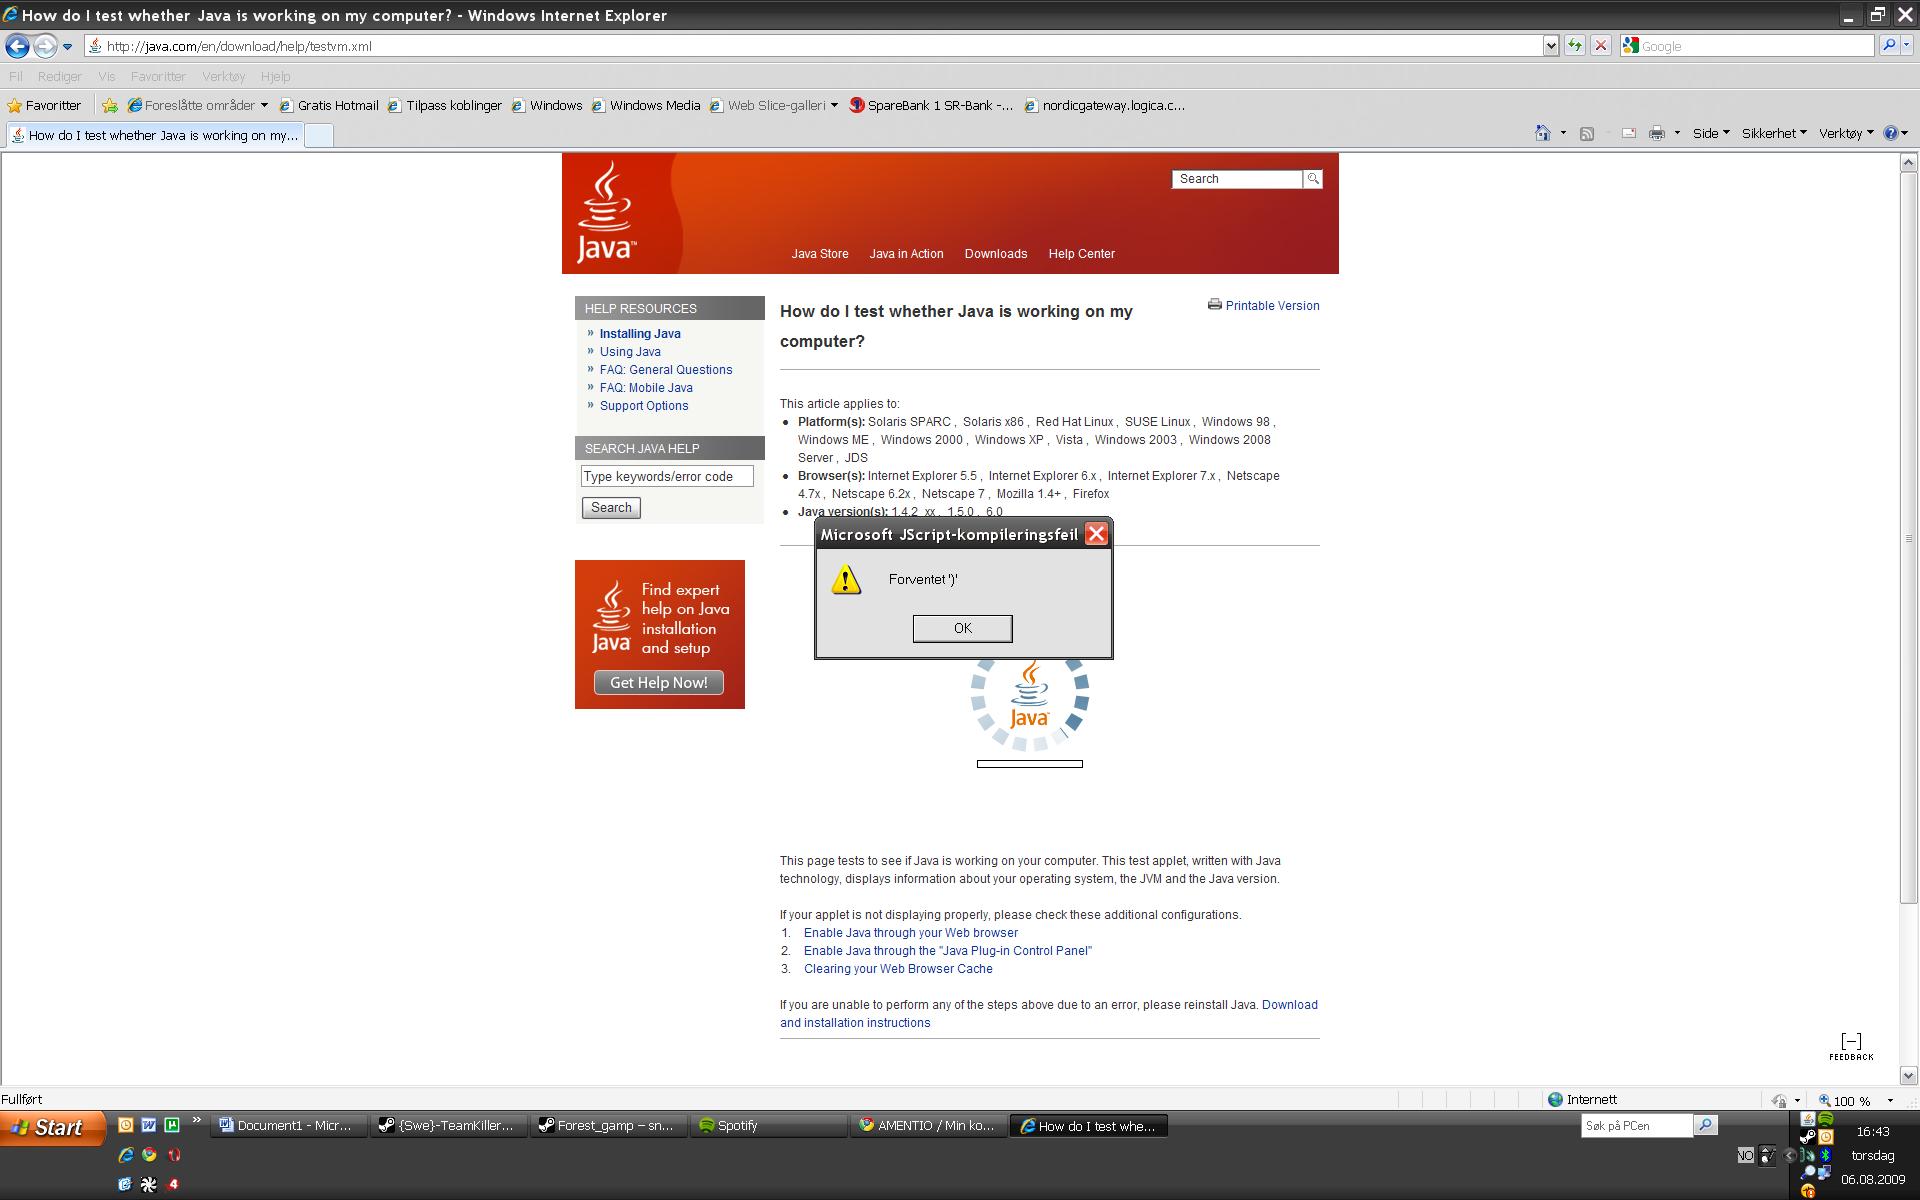Click the Home house icon in command bar
The image size is (1920, 1200).
1542,133
